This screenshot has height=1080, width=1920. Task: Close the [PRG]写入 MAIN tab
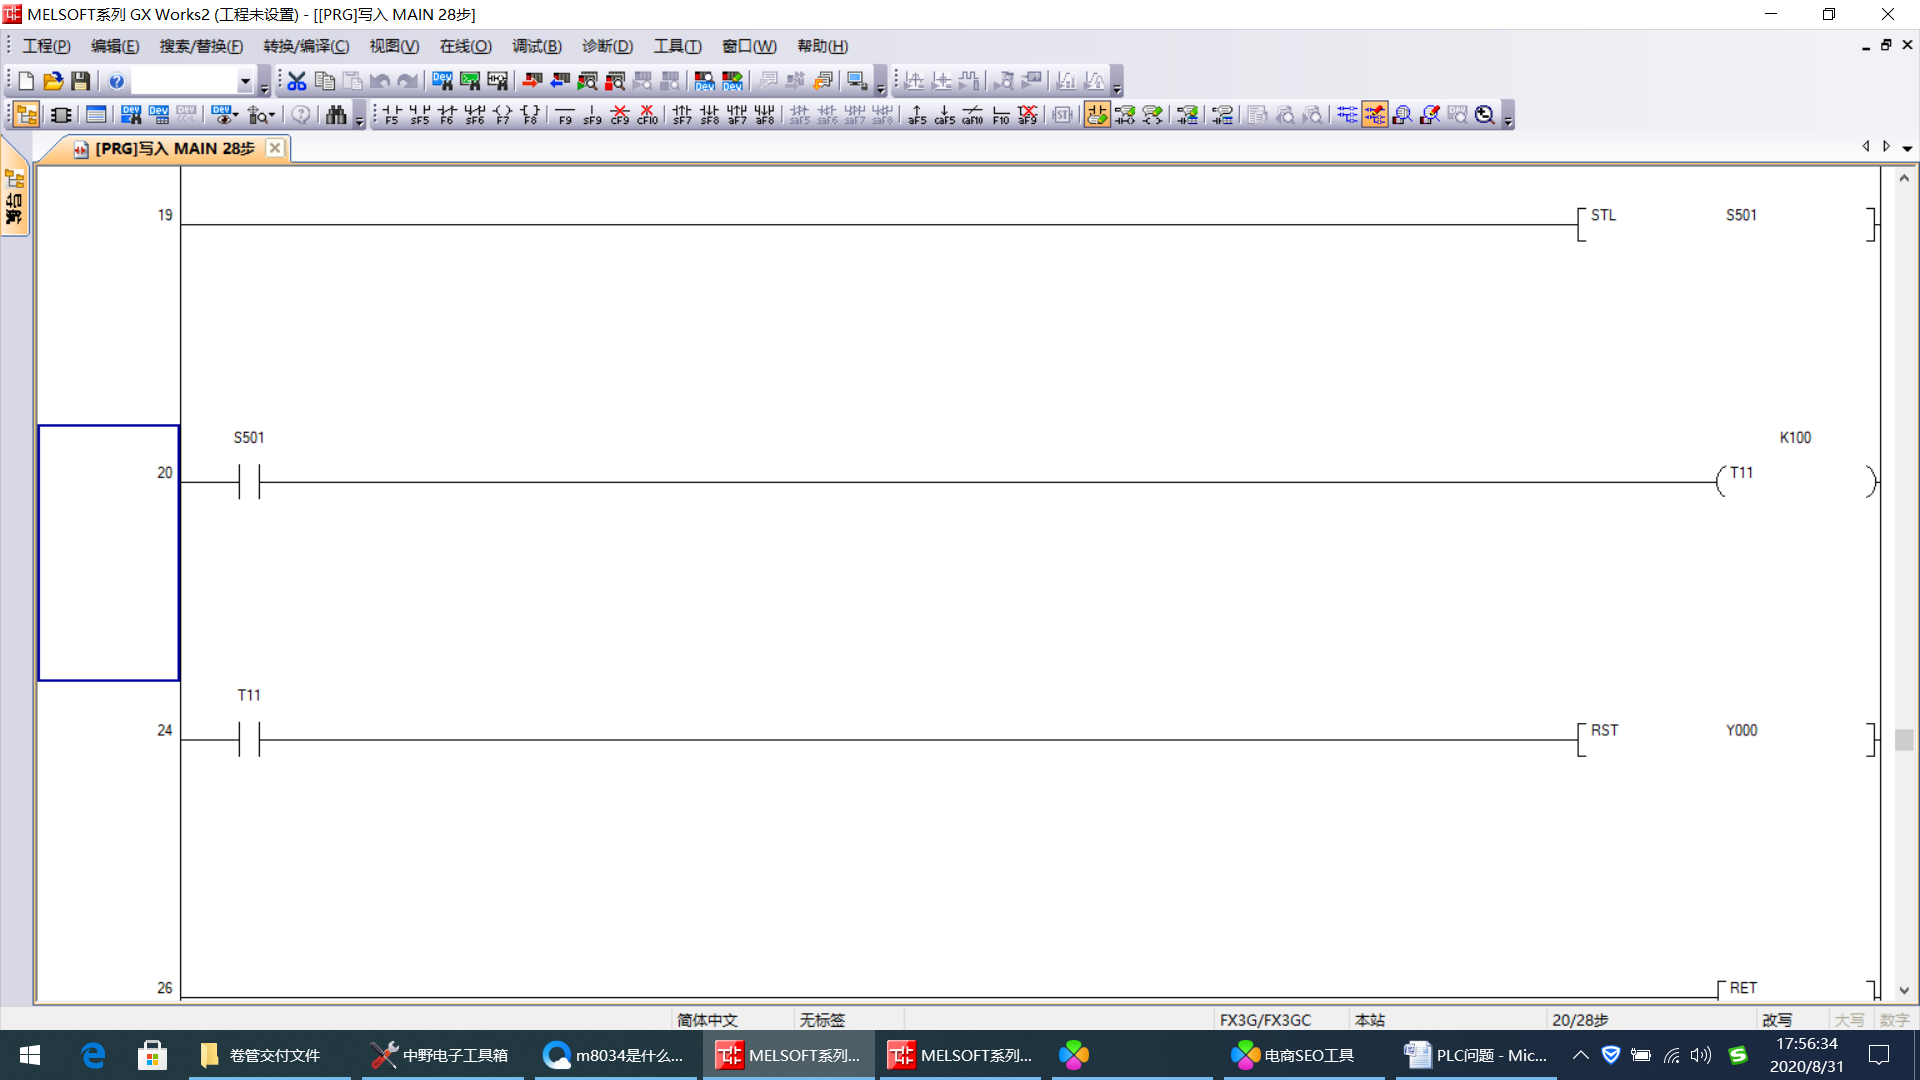coord(275,148)
